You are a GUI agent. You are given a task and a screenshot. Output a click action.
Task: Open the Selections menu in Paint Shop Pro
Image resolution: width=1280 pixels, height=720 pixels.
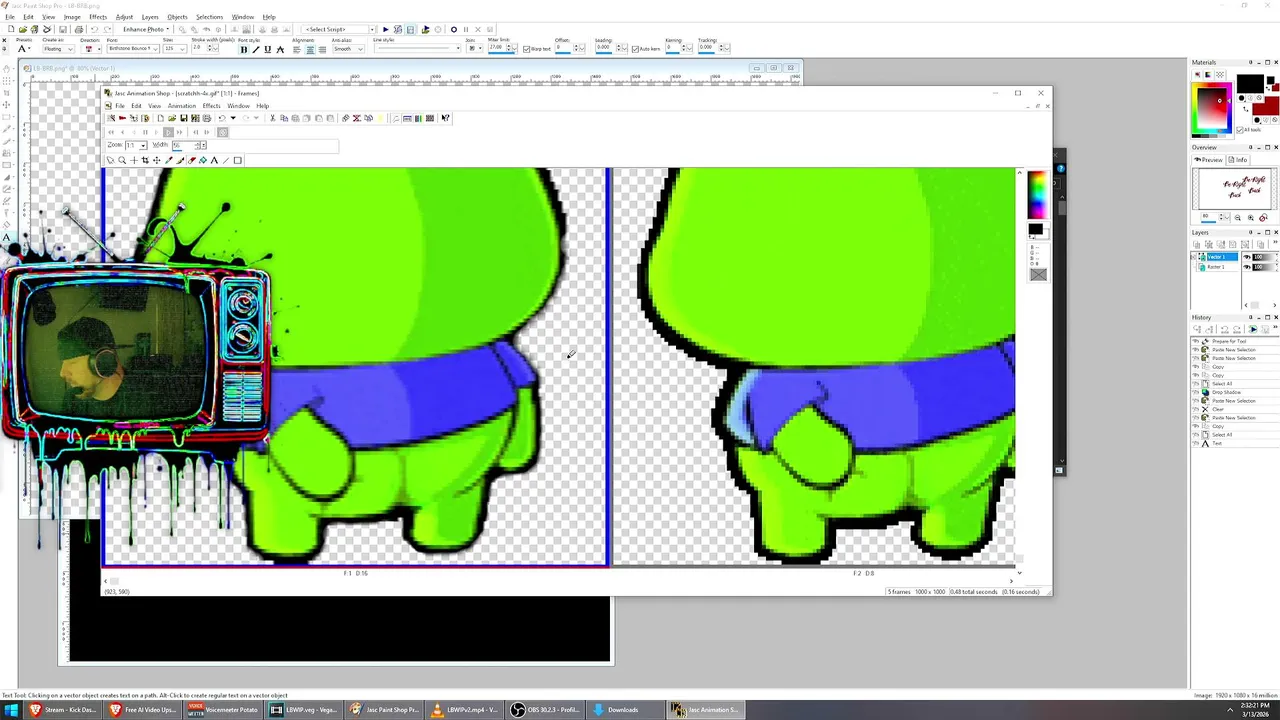point(209,17)
